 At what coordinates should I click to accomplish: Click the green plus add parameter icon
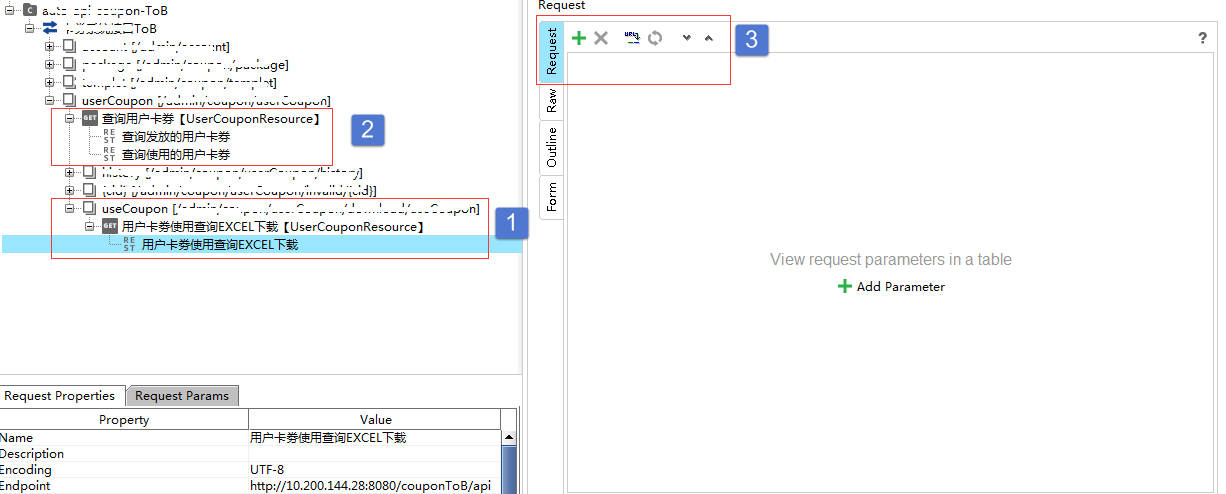click(579, 38)
